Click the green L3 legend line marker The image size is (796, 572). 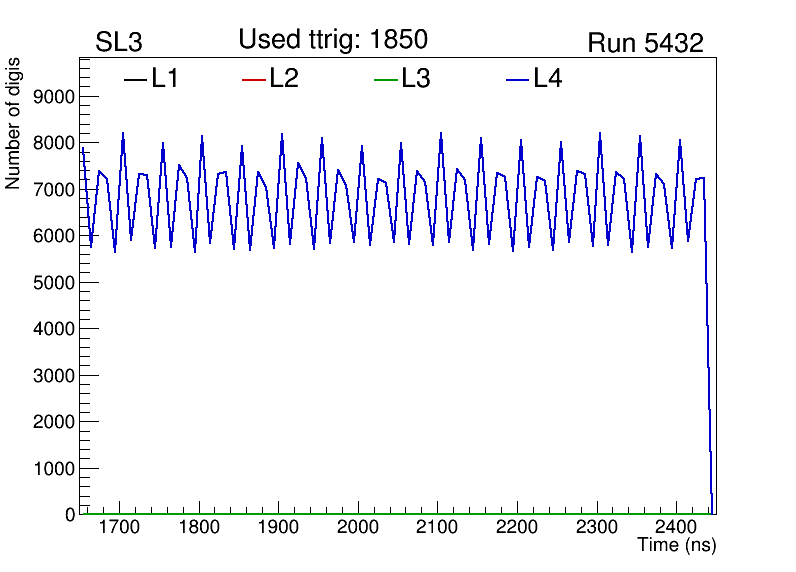point(385,80)
